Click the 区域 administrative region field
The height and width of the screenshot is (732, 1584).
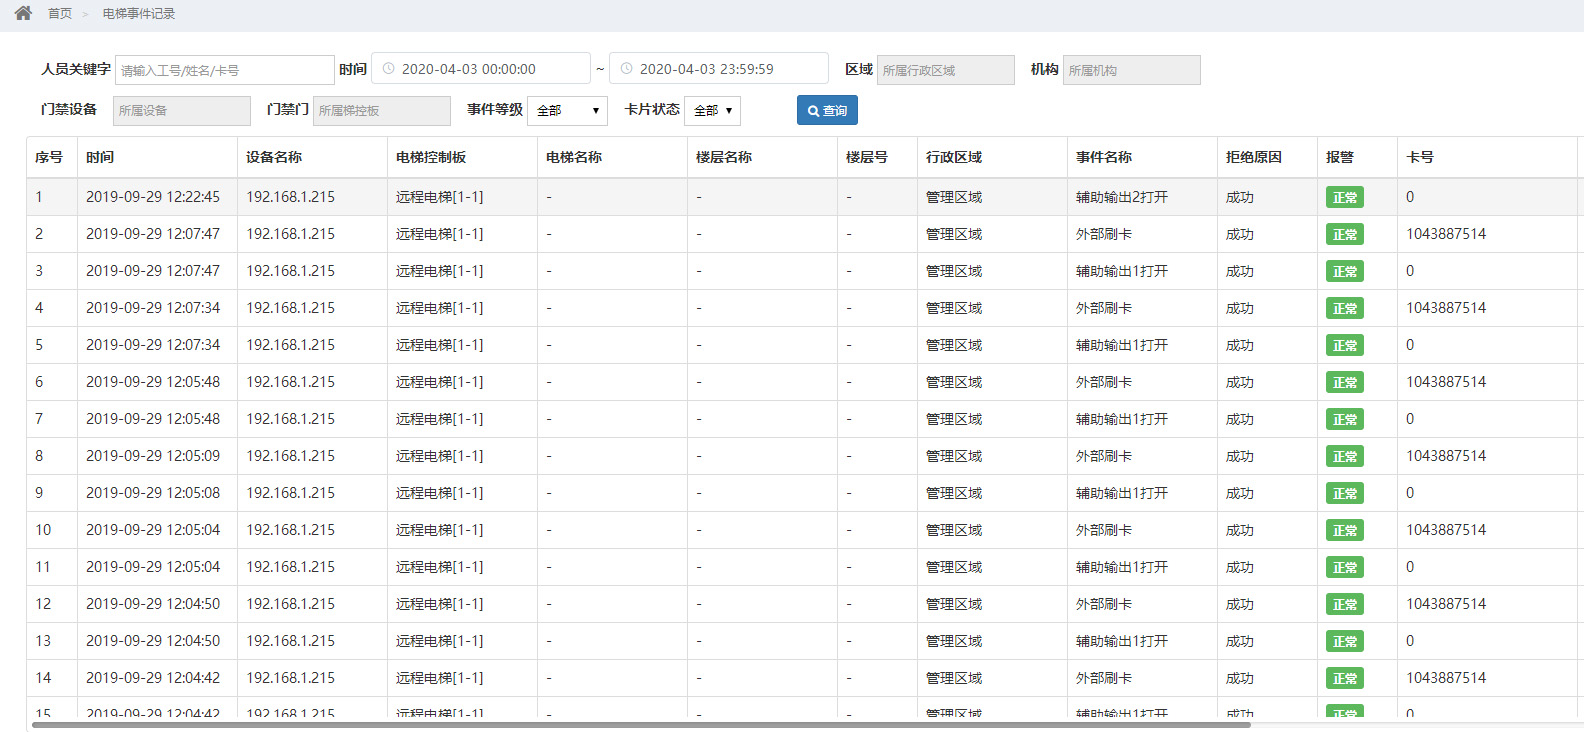[945, 70]
